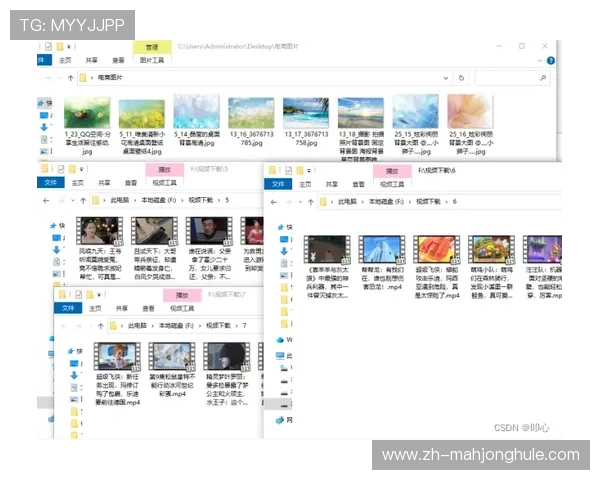Click OneDrive cloud icon in folder 6 sidebar
The width and height of the screenshot is (600, 480).
[x=280, y=340]
